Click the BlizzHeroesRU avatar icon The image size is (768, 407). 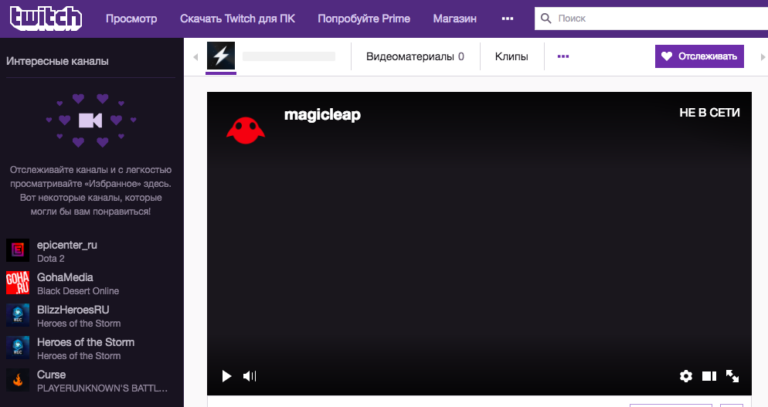point(18,315)
